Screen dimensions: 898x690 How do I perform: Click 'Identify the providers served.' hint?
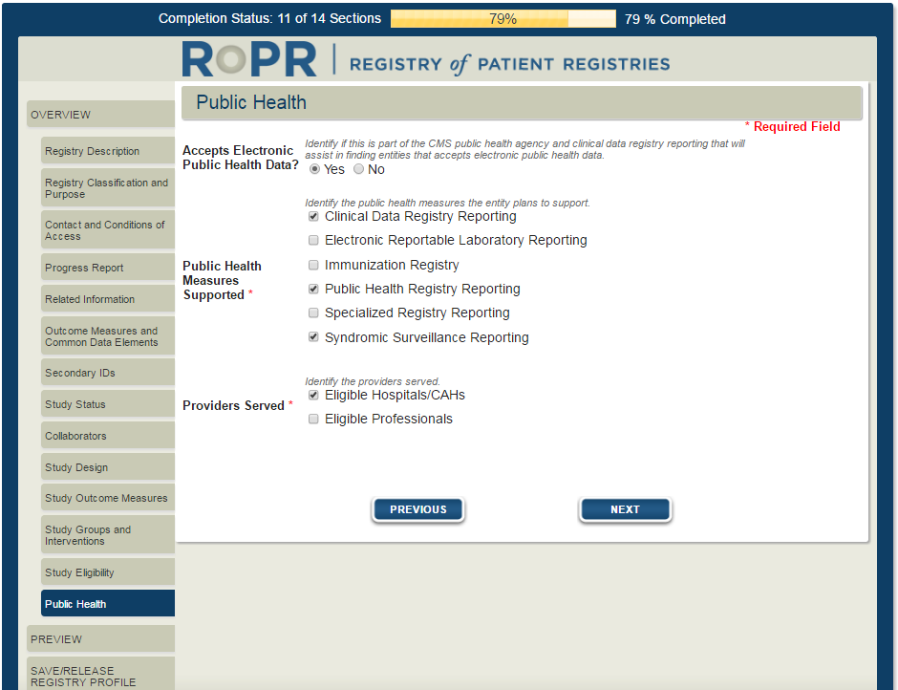tap(372, 381)
